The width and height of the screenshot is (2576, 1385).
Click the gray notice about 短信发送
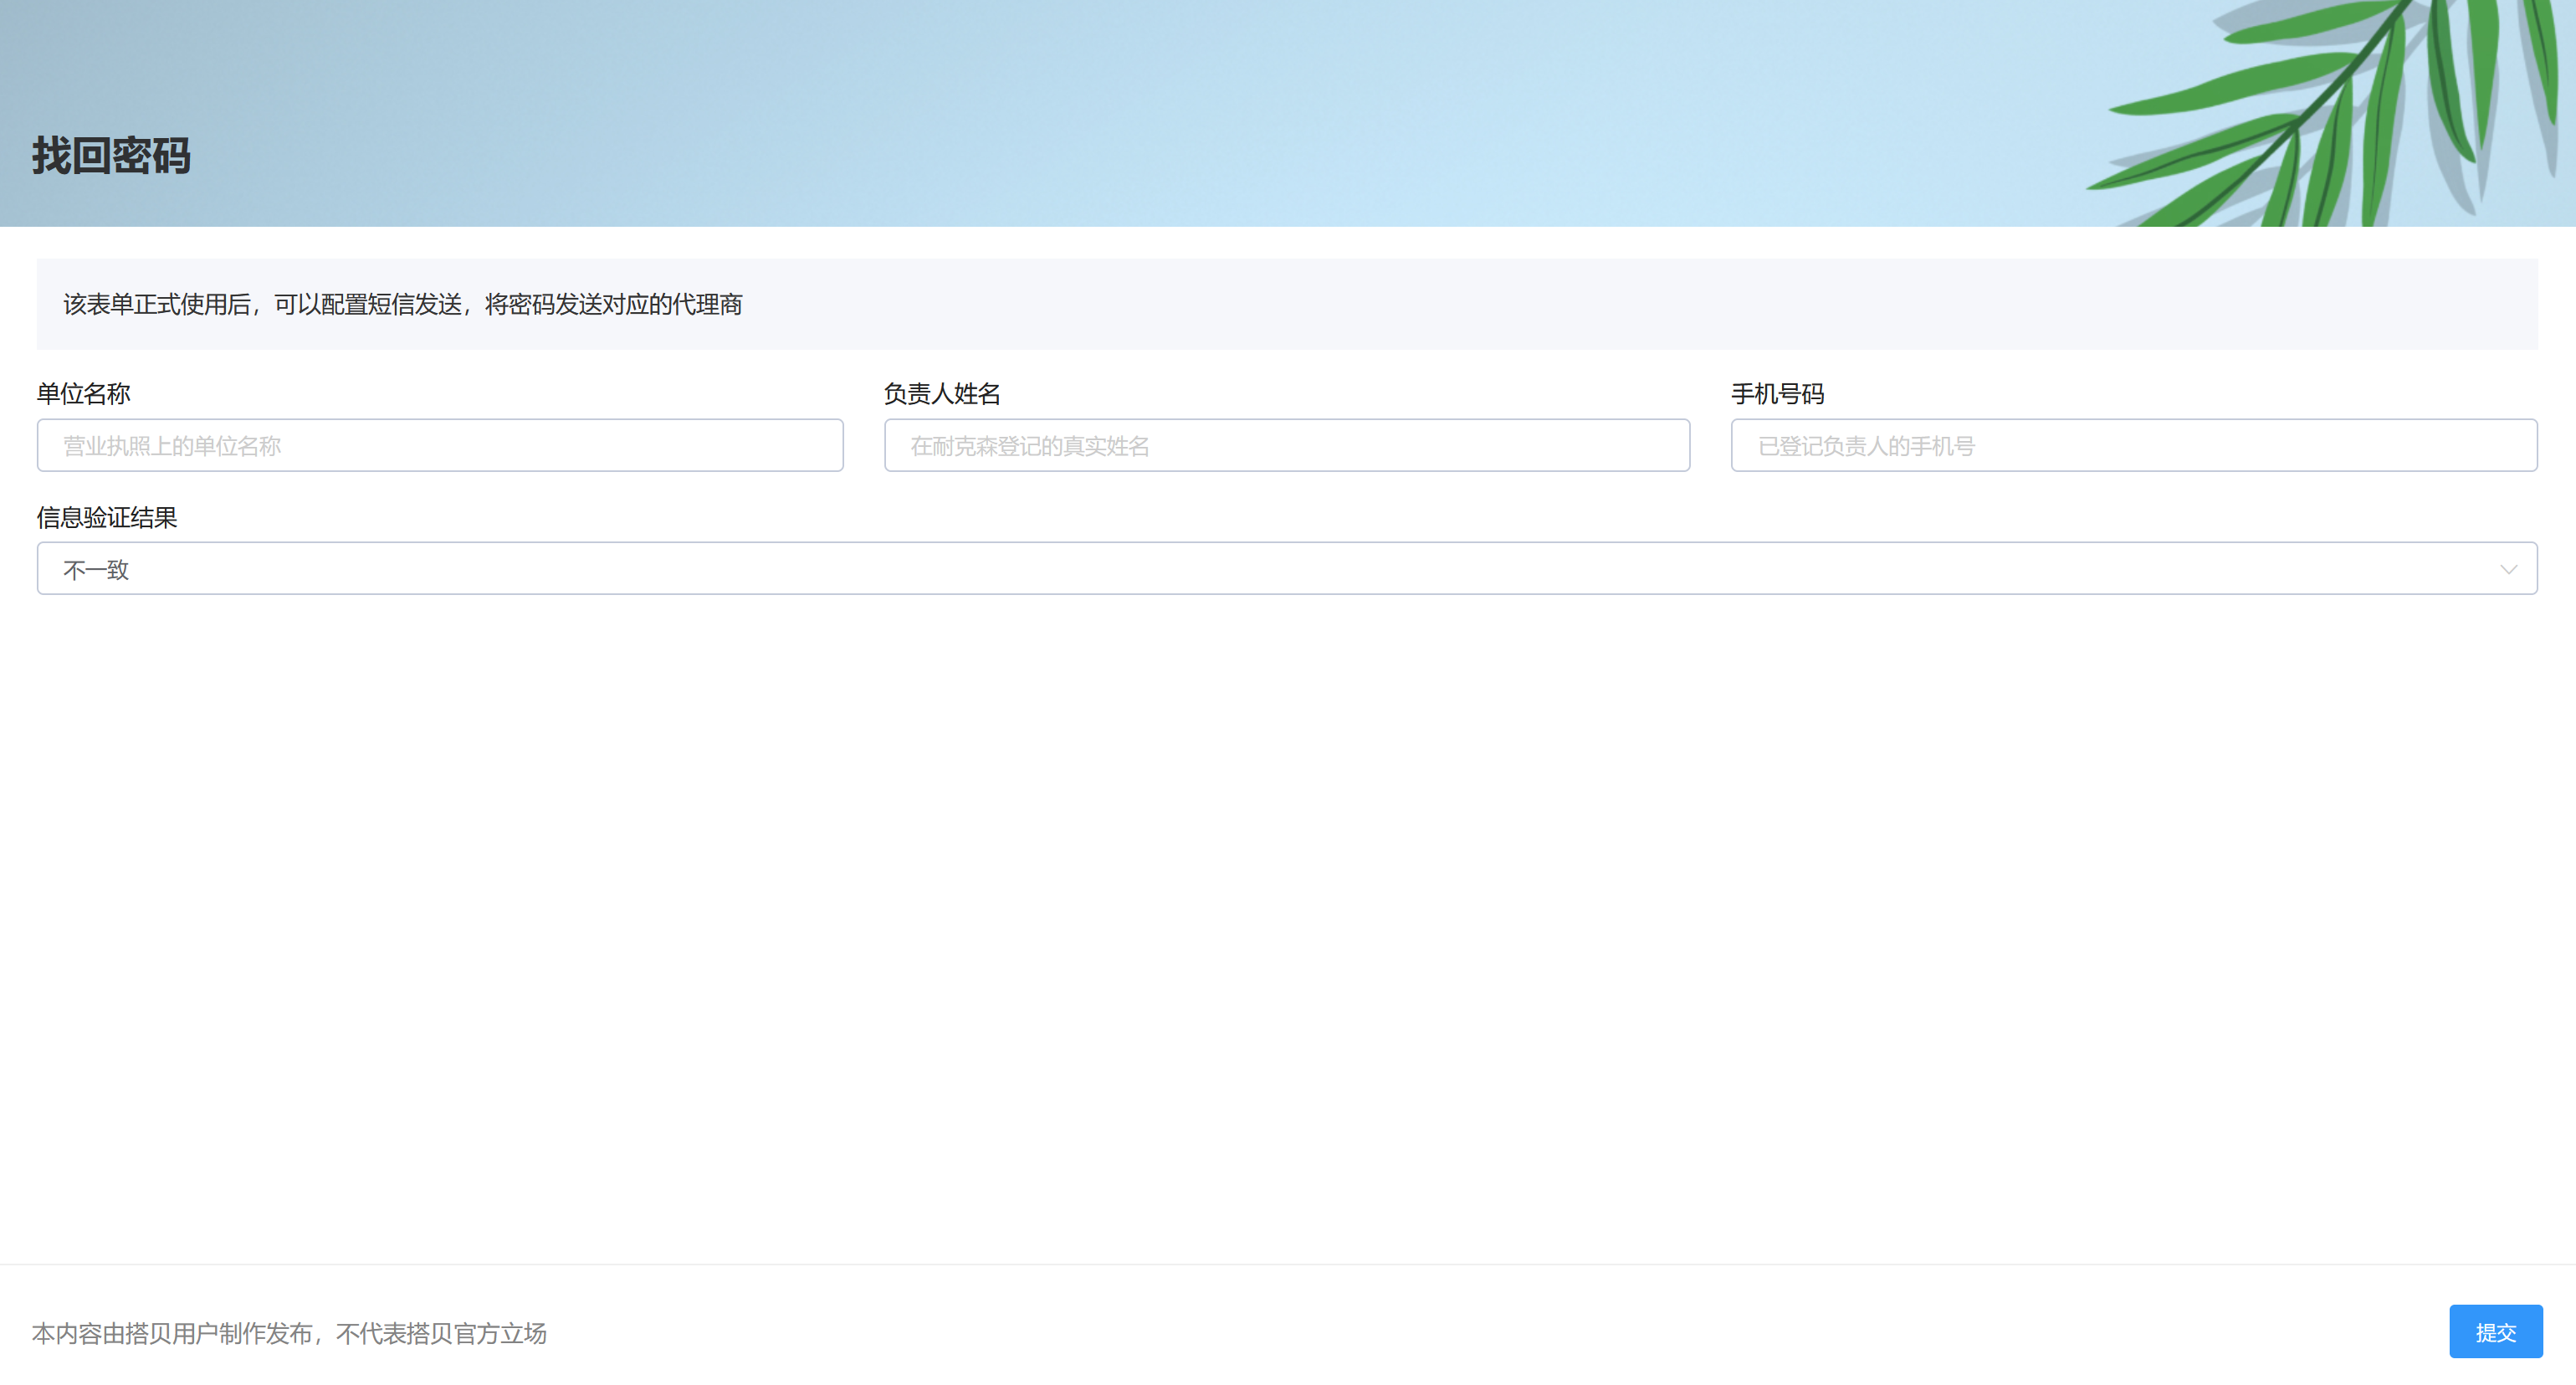402,304
